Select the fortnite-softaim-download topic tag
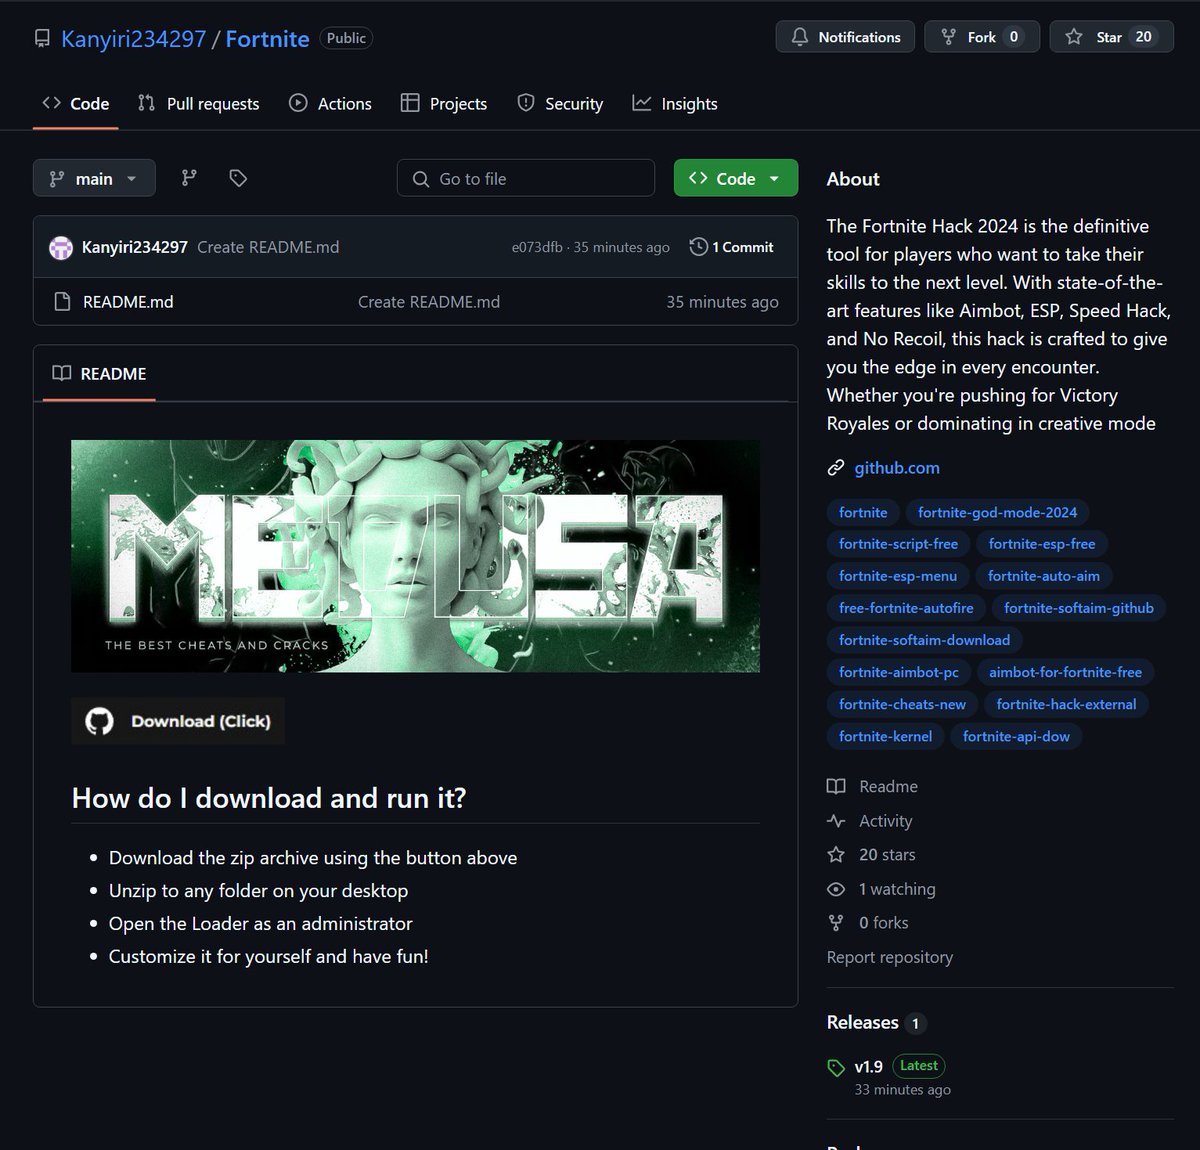 click(924, 640)
